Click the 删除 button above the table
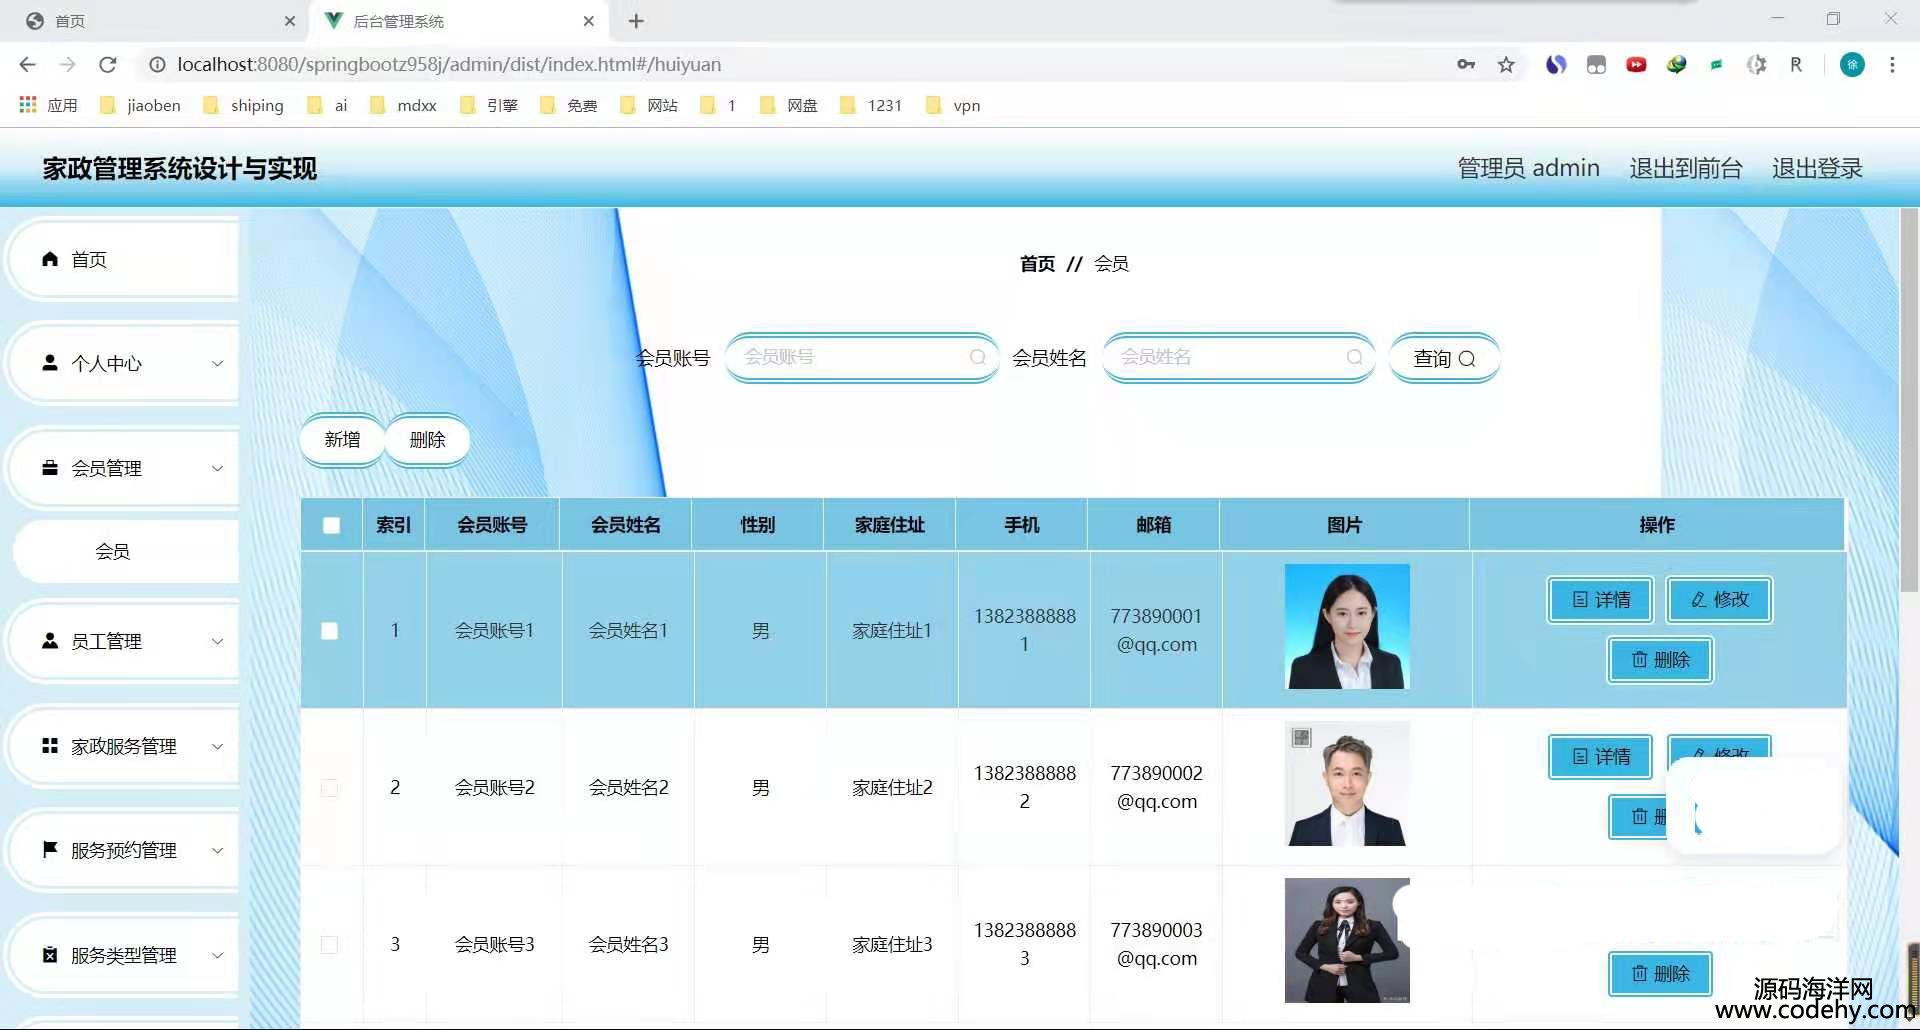 point(427,440)
